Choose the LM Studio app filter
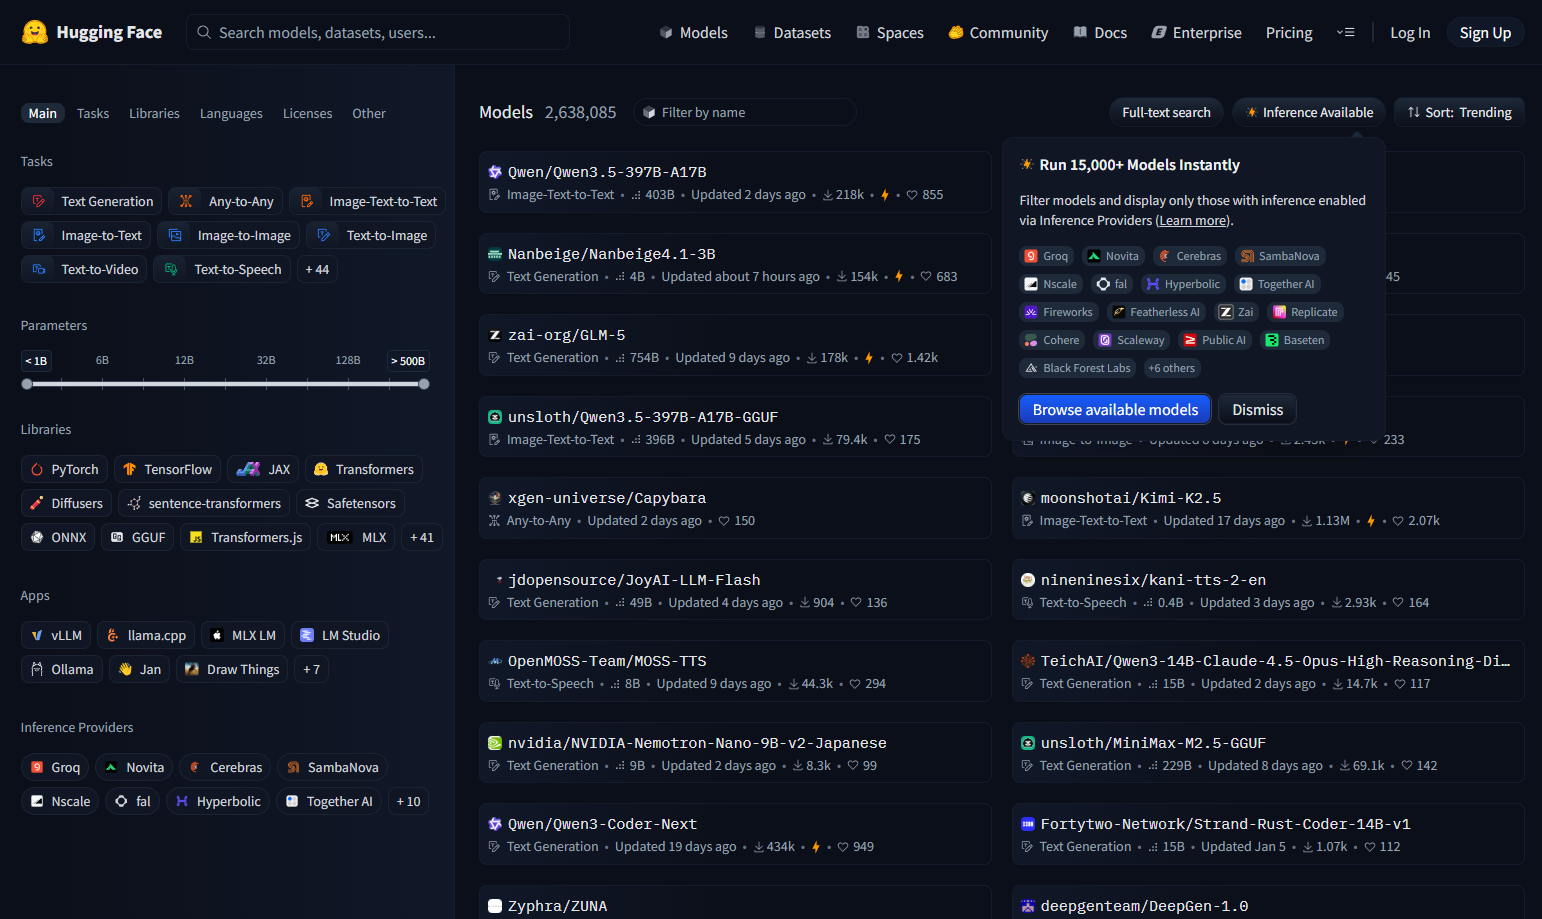1542x919 pixels. pos(340,635)
